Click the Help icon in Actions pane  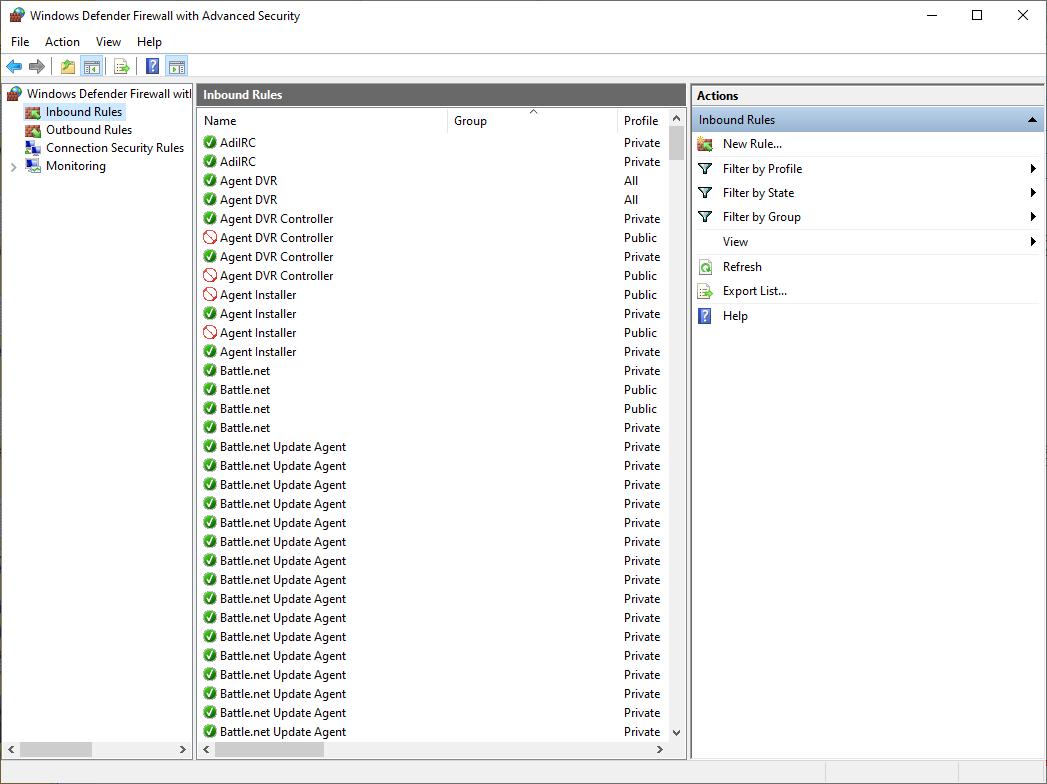point(704,316)
